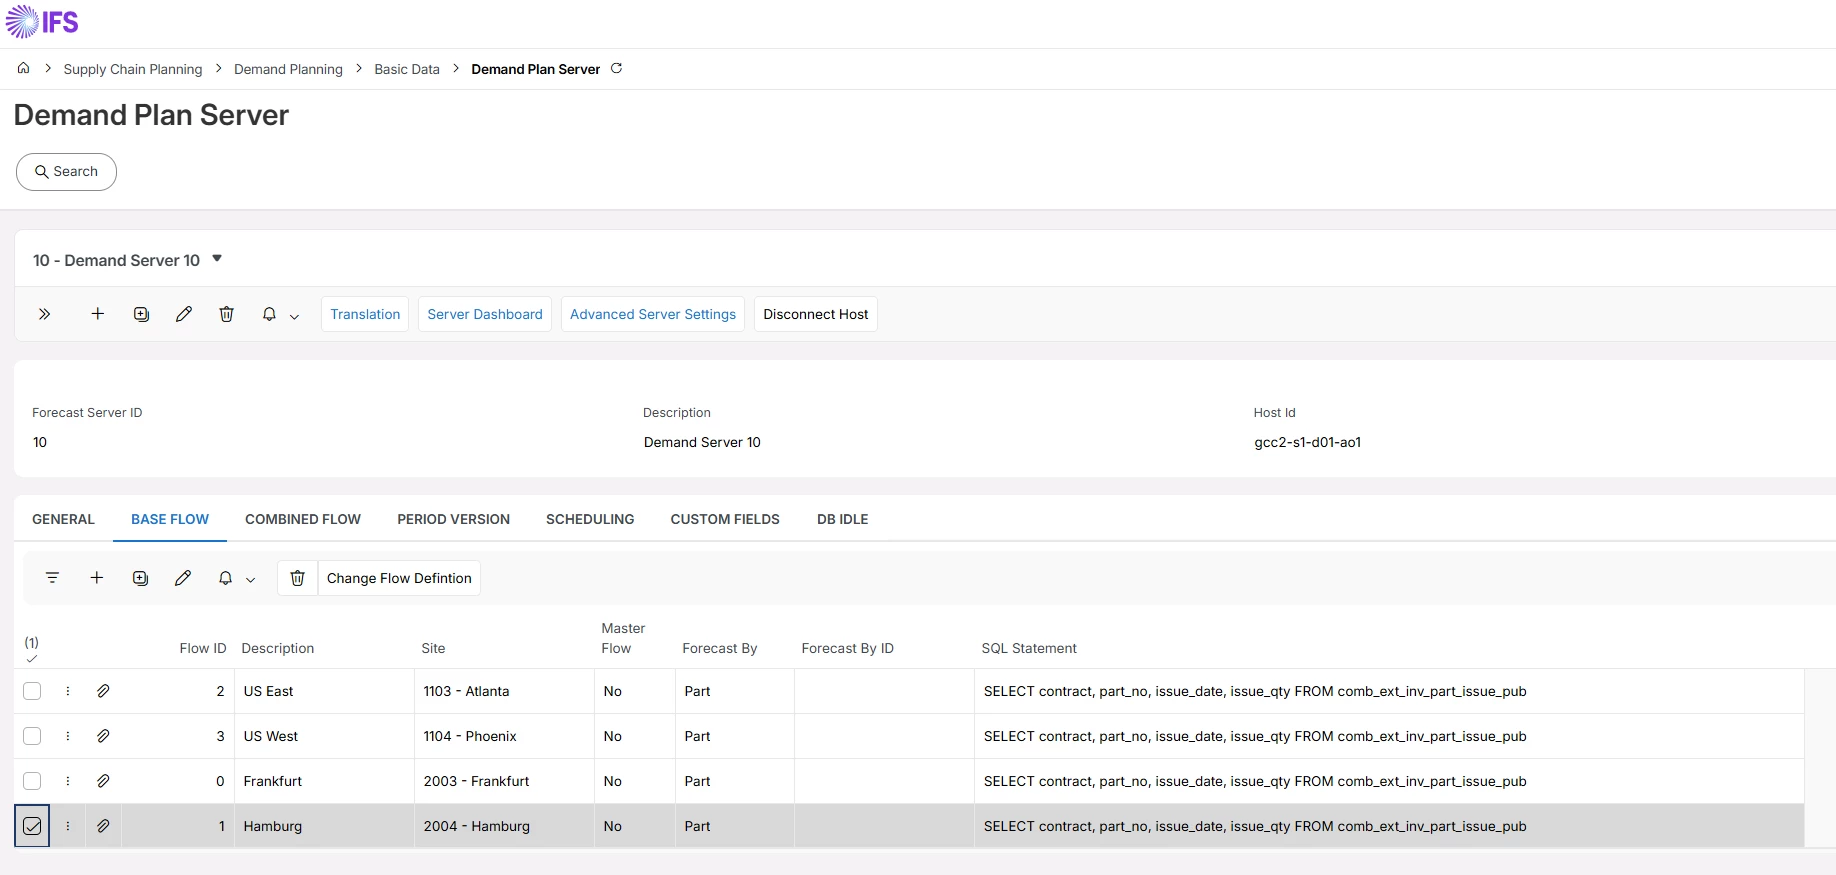Select the US East row checkbox

32,691
